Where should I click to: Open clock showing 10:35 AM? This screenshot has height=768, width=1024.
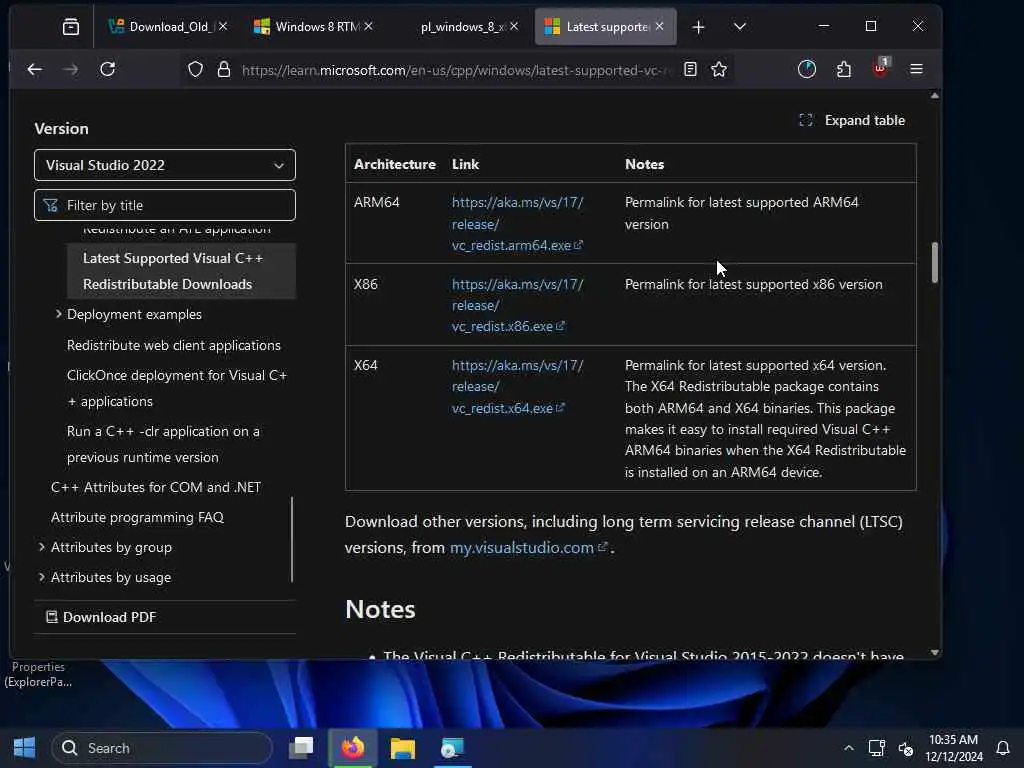point(953,748)
